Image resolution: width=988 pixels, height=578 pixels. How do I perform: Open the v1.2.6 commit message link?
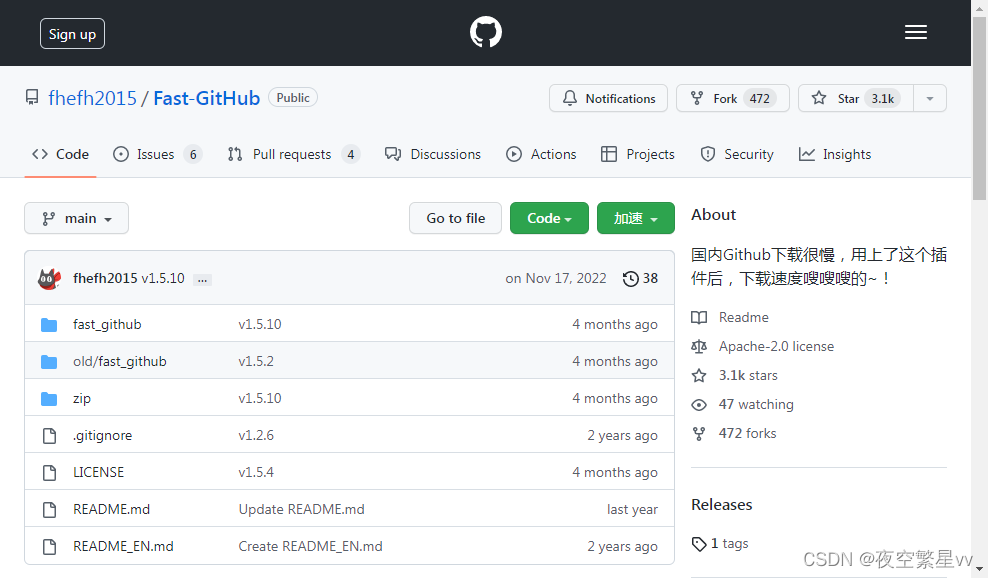click(x=256, y=436)
